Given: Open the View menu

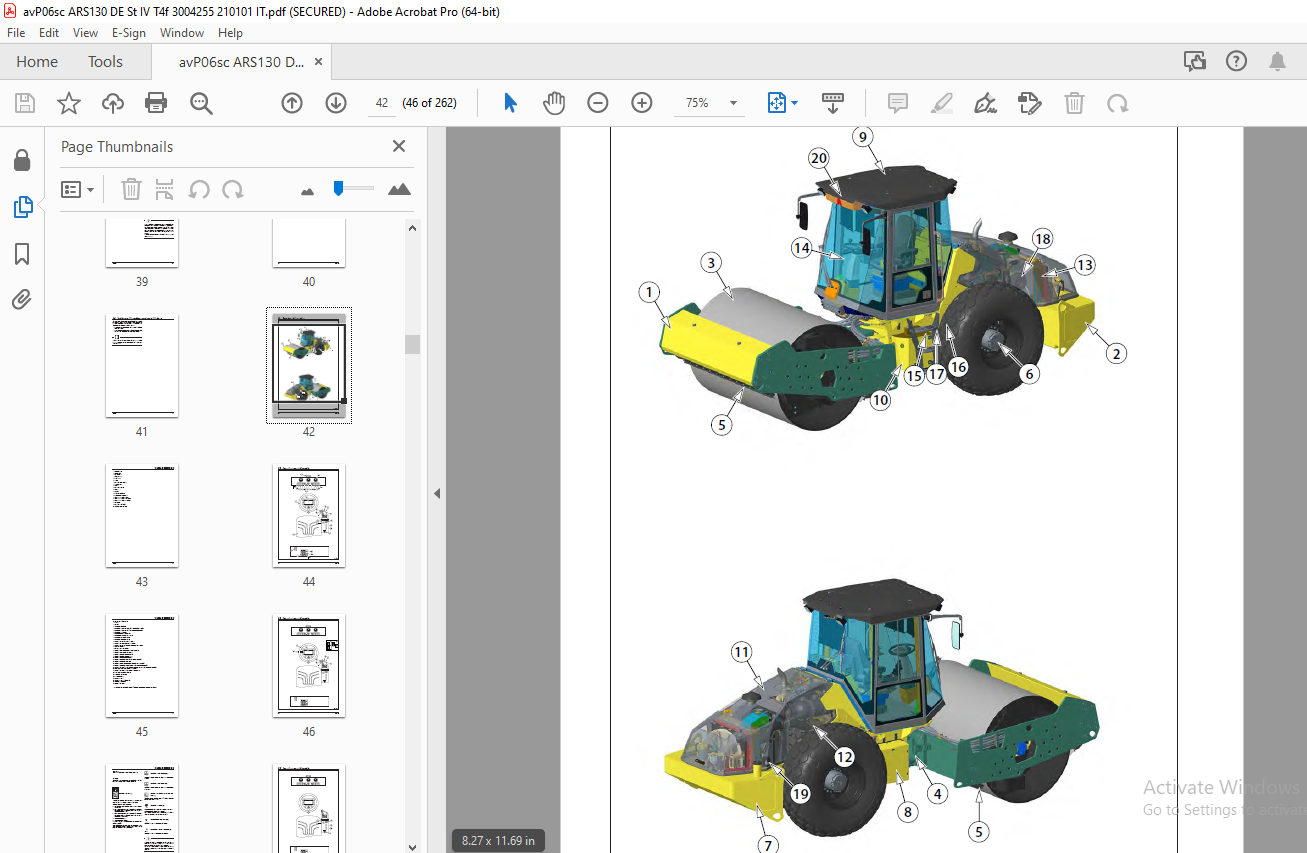Looking at the screenshot, I should pyautogui.click(x=86, y=33).
